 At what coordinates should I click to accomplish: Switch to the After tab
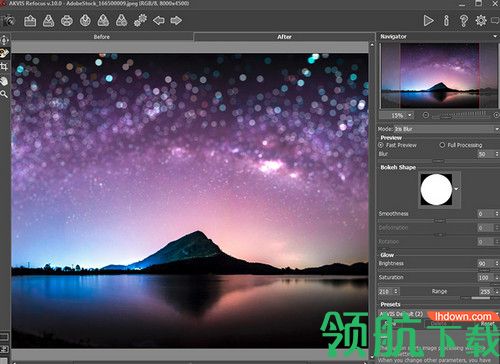coord(284,37)
